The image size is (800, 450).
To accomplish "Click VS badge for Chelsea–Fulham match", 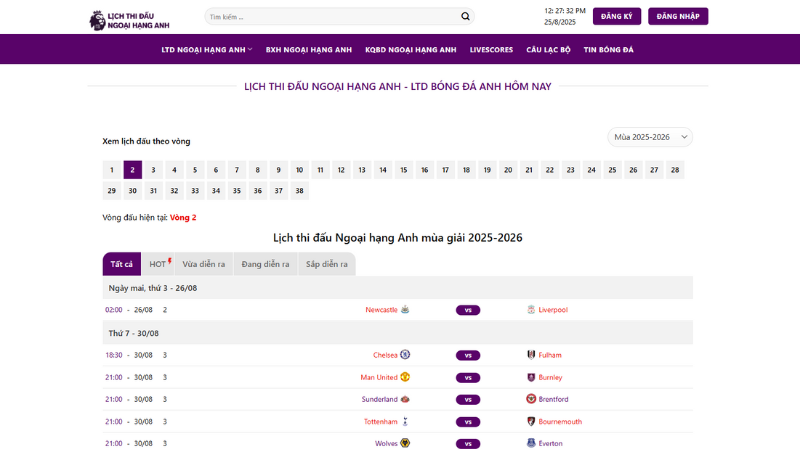I will [468, 356].
